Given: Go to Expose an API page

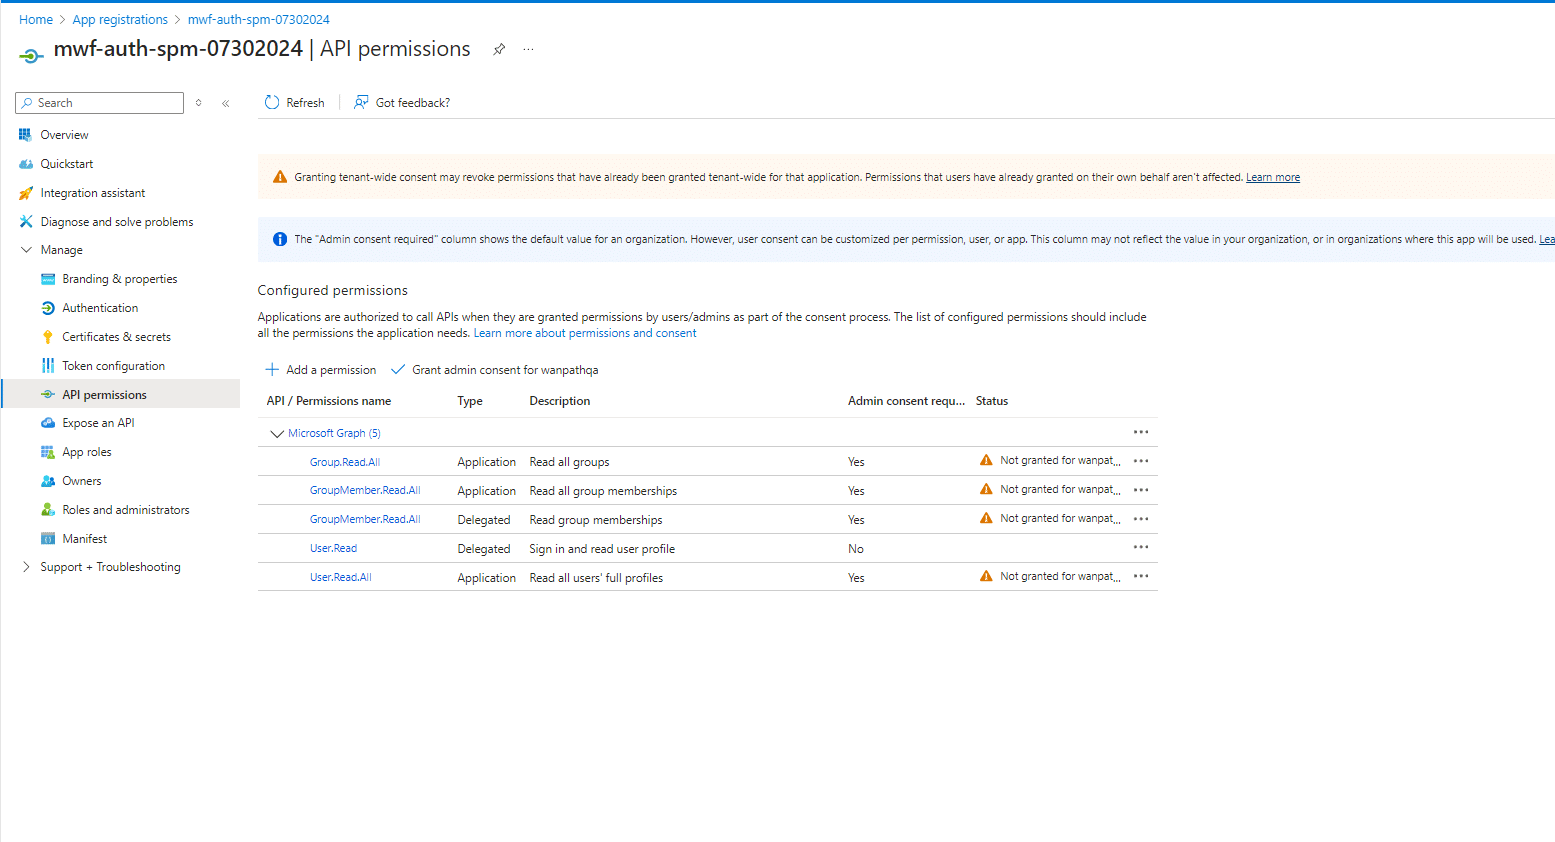Looking at the screenshot, I should pyautogui.click(x=98, y=423).
